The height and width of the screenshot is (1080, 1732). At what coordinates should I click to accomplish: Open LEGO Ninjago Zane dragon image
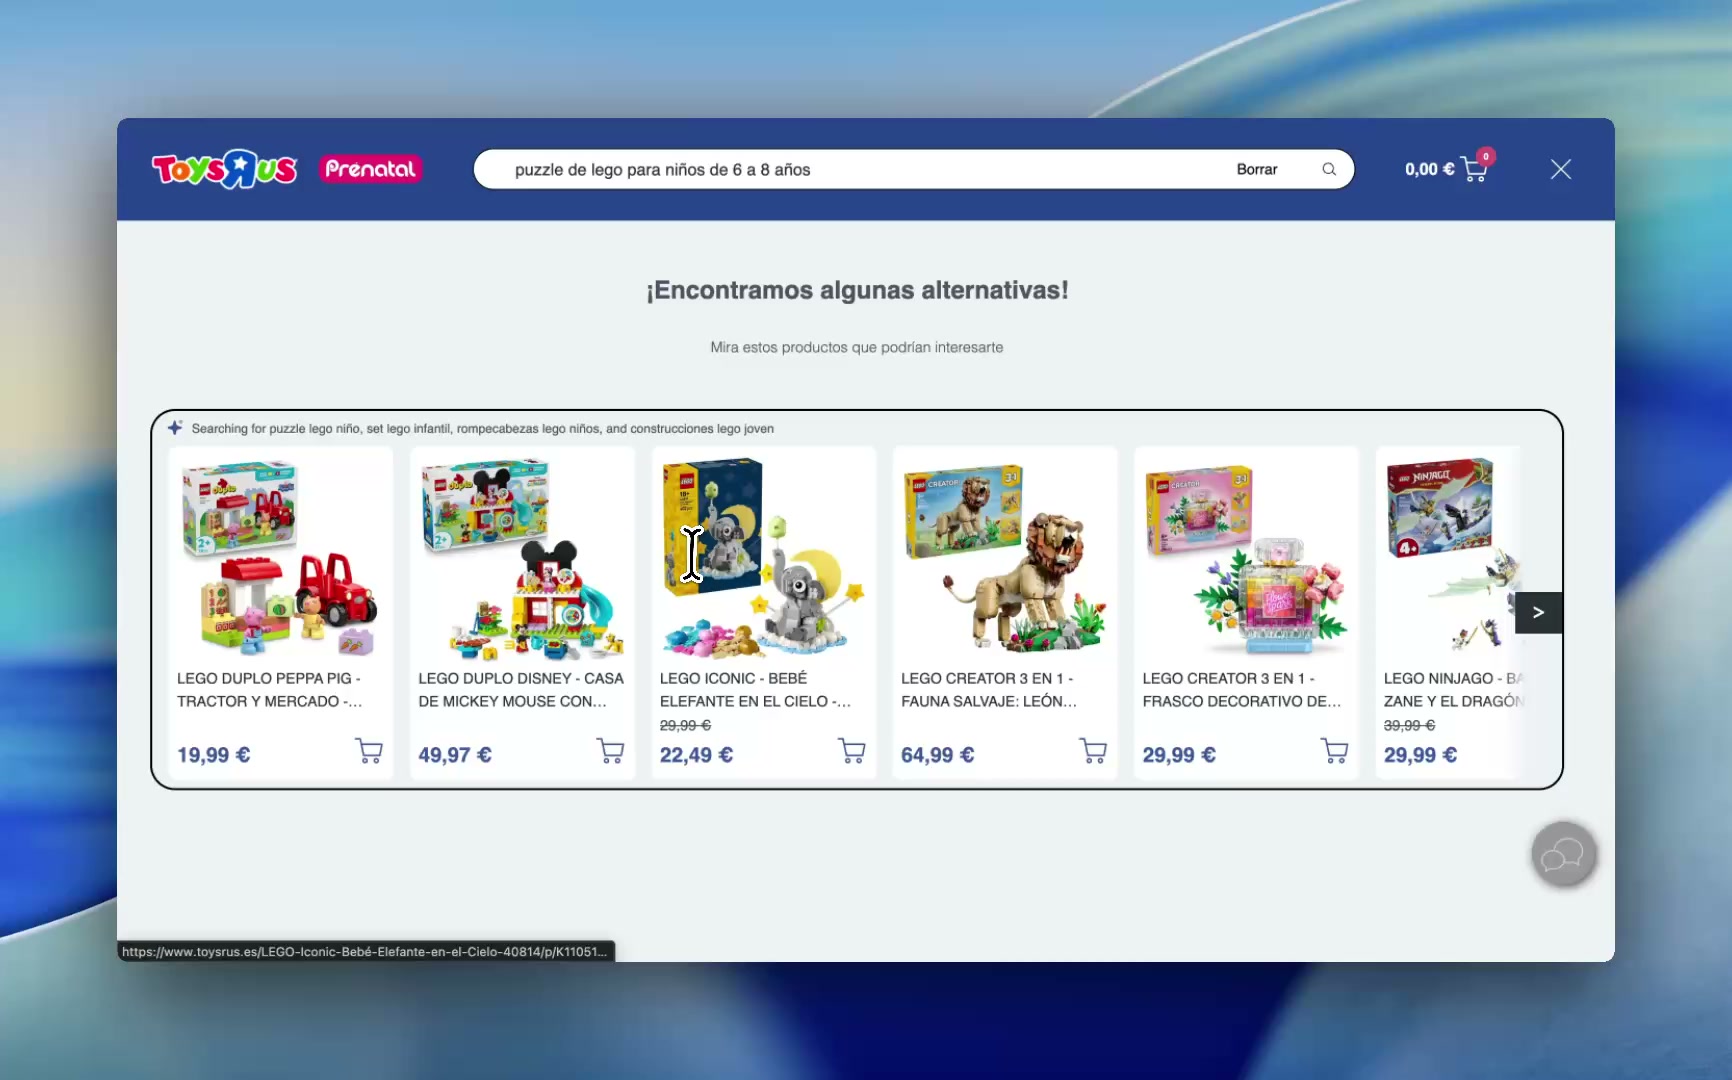point(1452,556)
